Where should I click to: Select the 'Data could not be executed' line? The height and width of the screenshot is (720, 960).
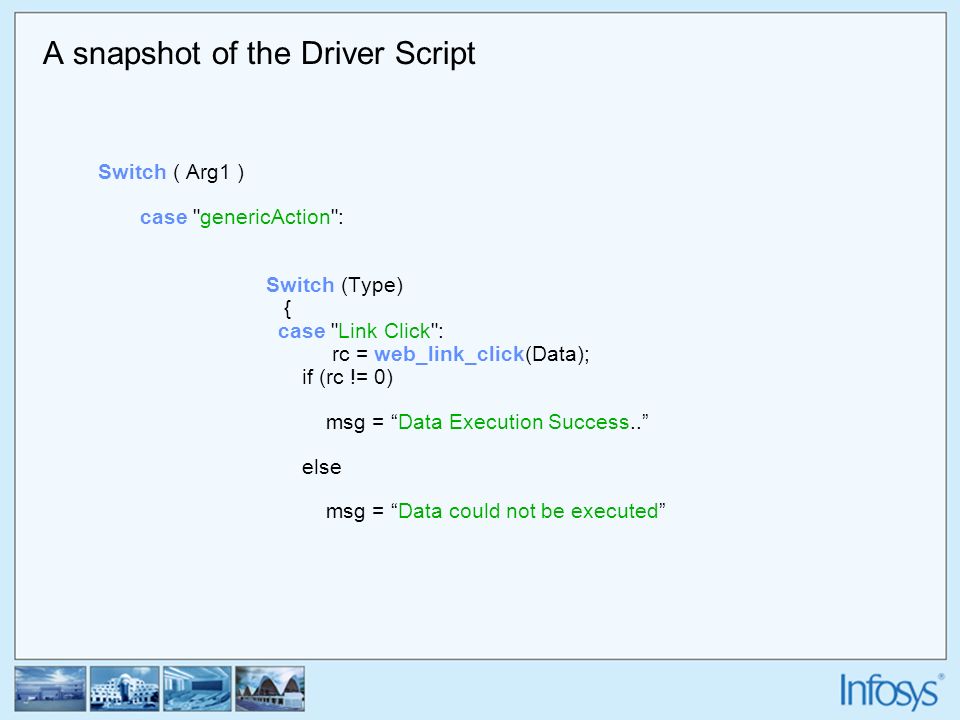point(495,511)
